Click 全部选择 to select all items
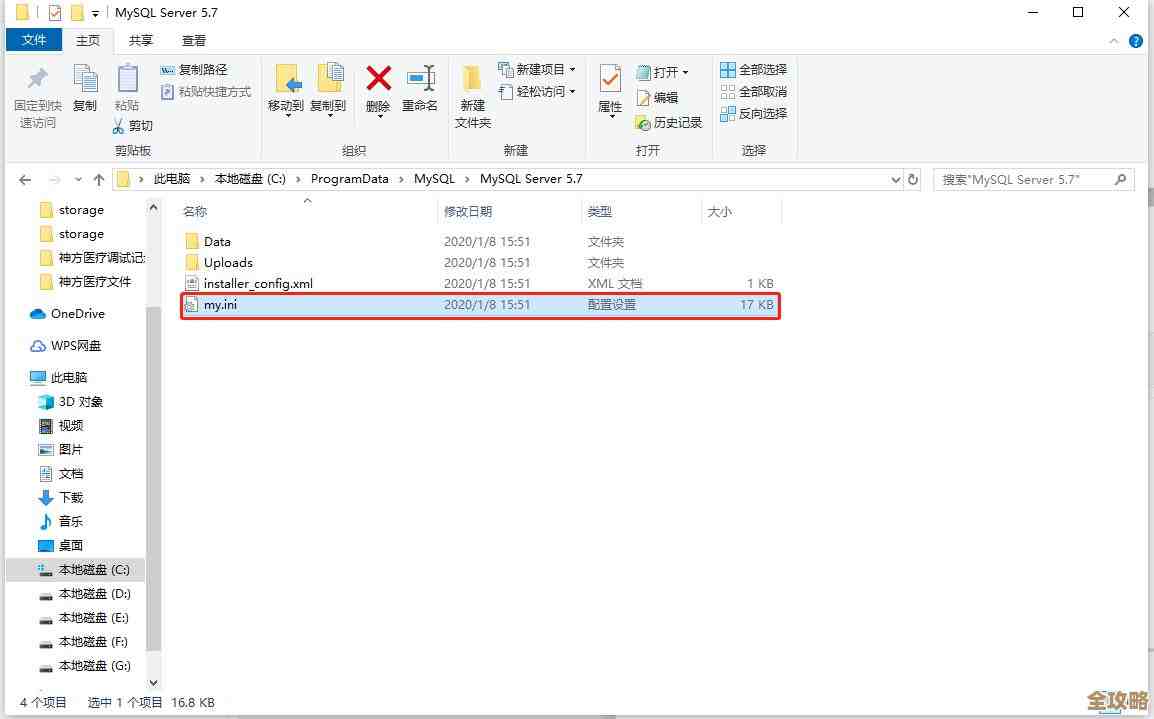 (754, 69)
